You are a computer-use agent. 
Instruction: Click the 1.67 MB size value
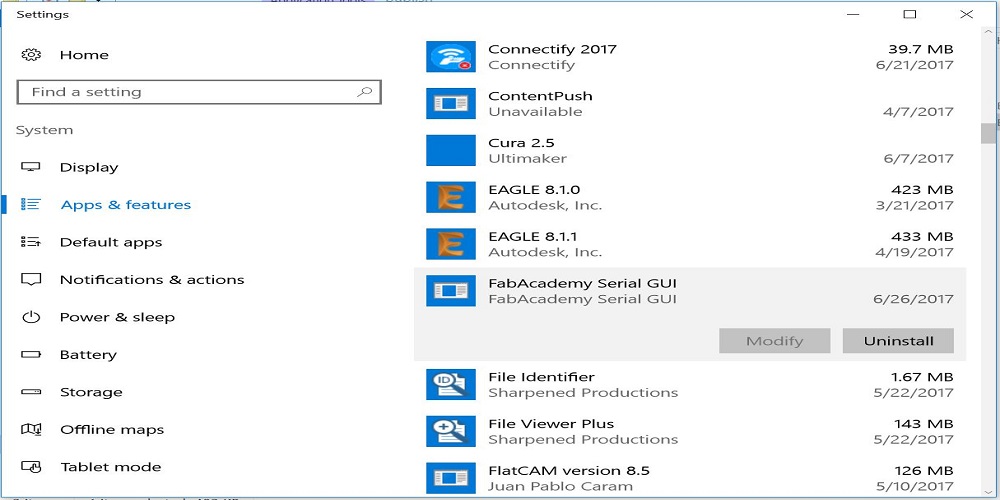(x=922, y=377)
